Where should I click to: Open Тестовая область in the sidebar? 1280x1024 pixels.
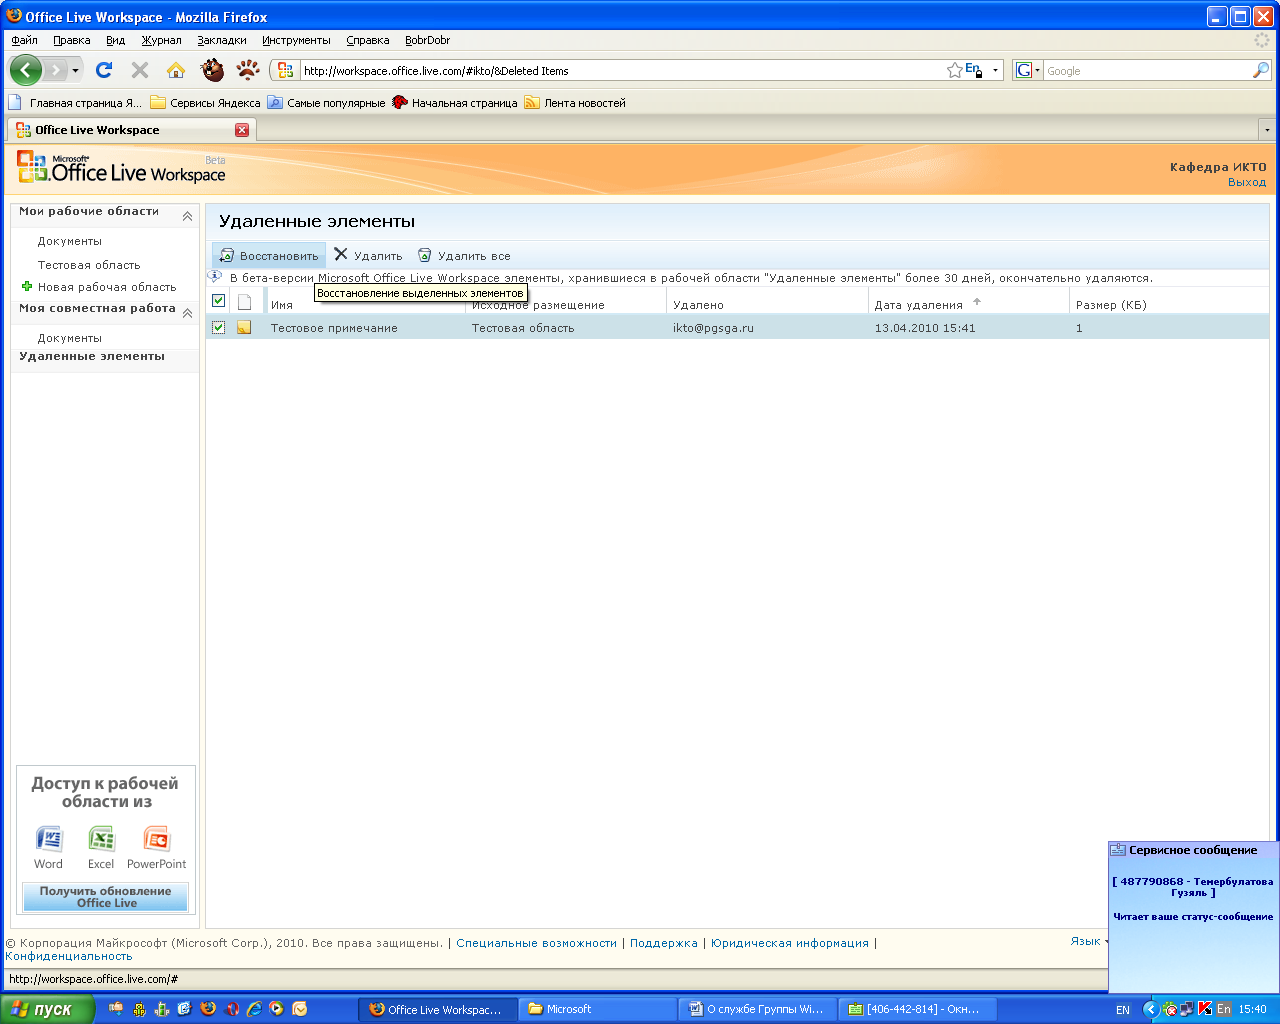click(x=89, y=265)
